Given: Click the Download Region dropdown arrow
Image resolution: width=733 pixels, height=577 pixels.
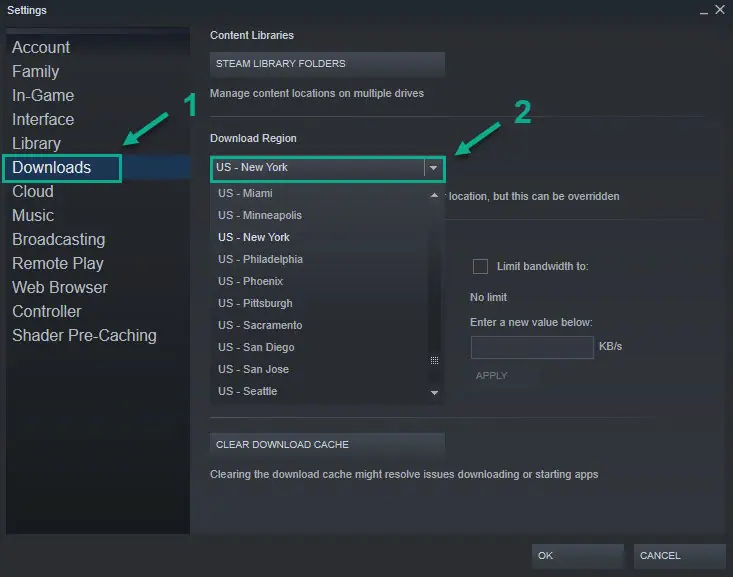Looking at the screenshot, I should (433, 168).
